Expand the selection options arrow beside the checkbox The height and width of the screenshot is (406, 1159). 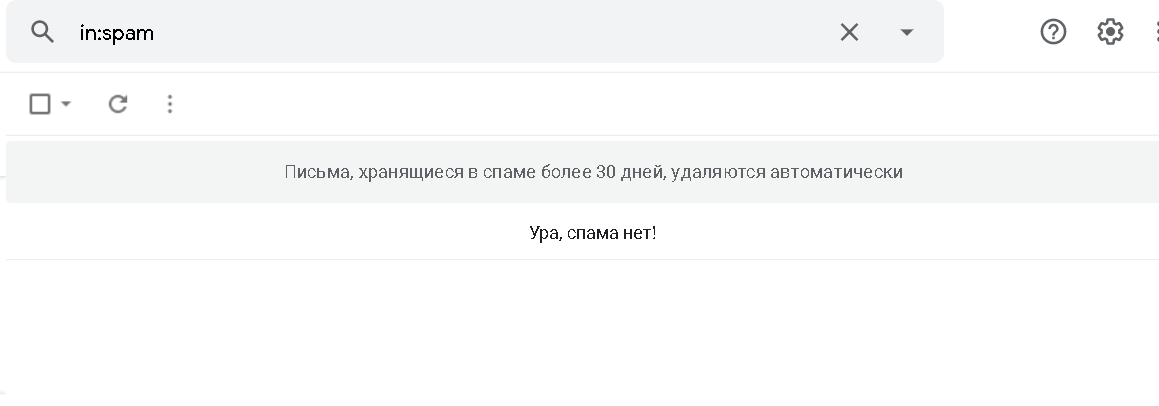[x=66, y=104]
